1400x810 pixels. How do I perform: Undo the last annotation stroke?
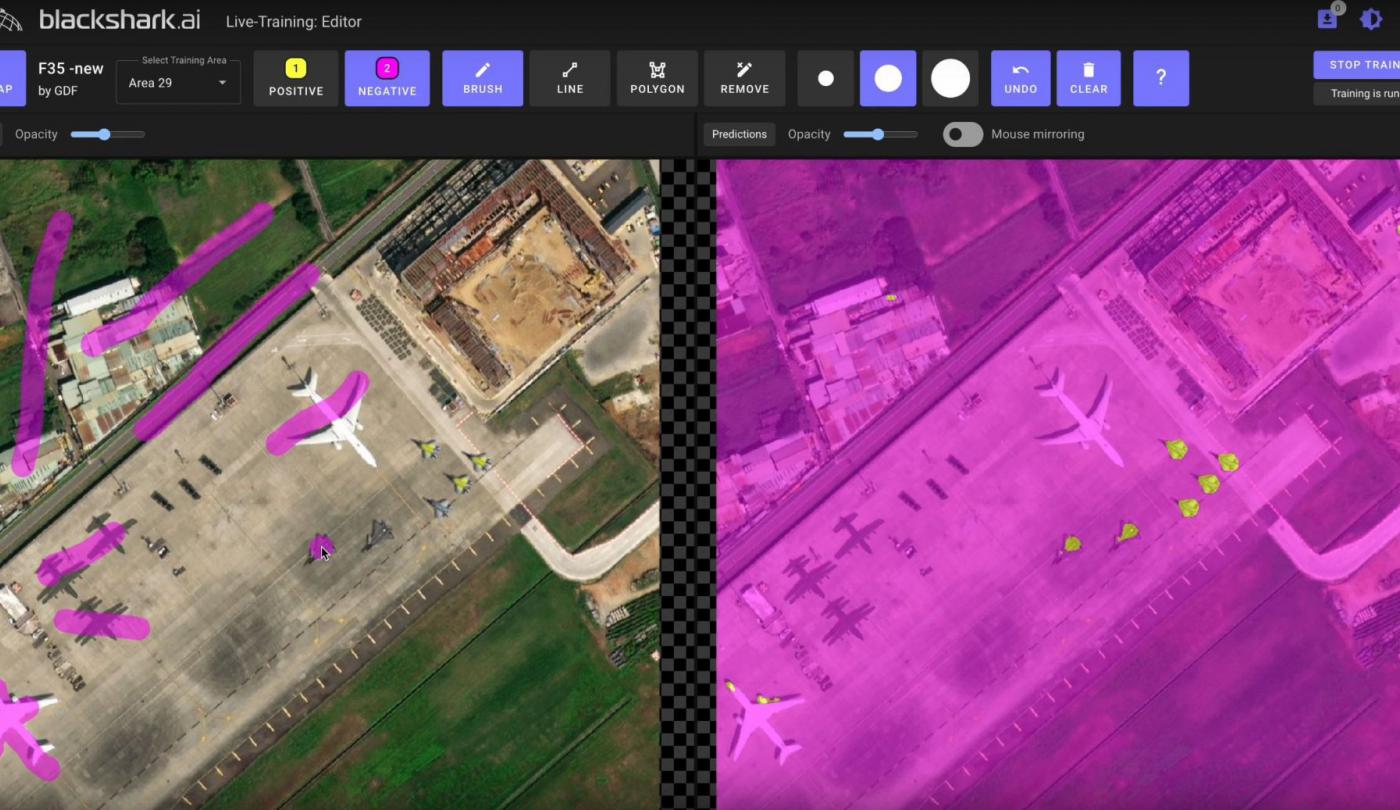[x=1021, y=78]
